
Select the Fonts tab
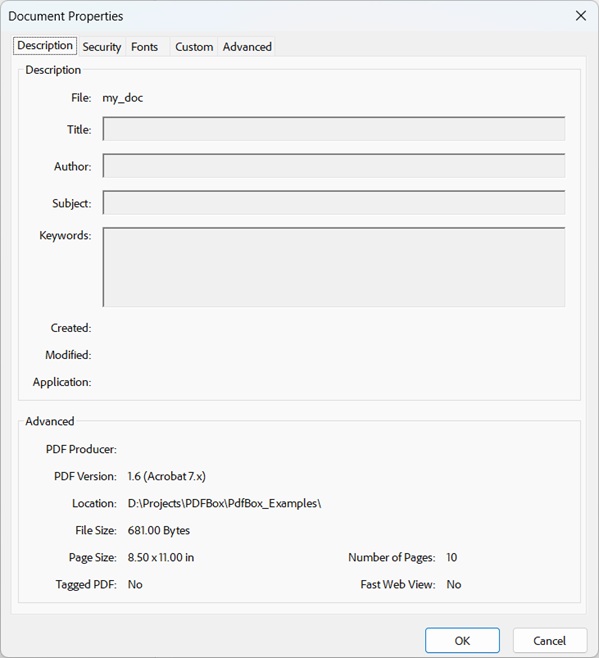(x=145, y=47)
